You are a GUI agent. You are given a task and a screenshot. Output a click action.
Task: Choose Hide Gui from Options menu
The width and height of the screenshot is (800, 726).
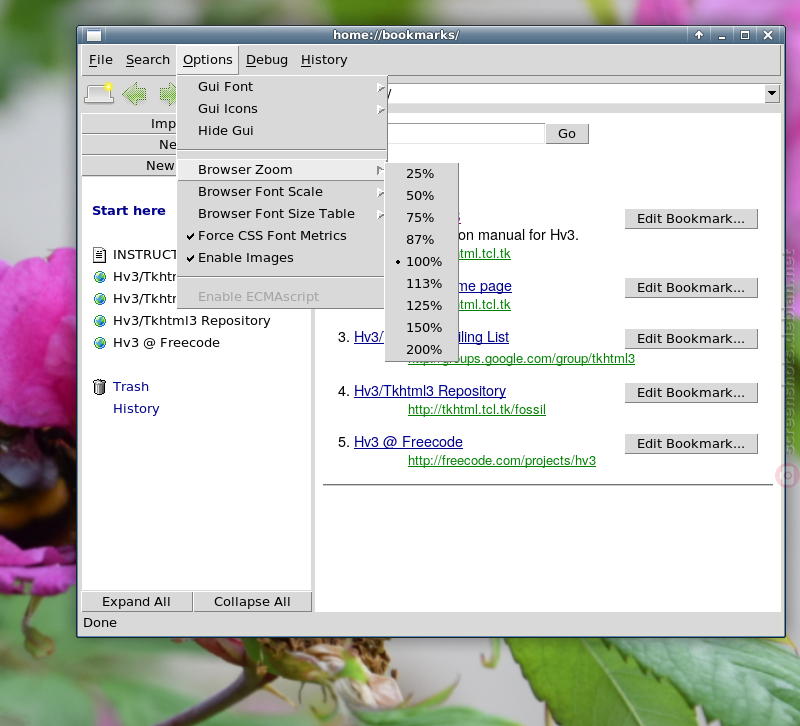[x=281, y=131]
